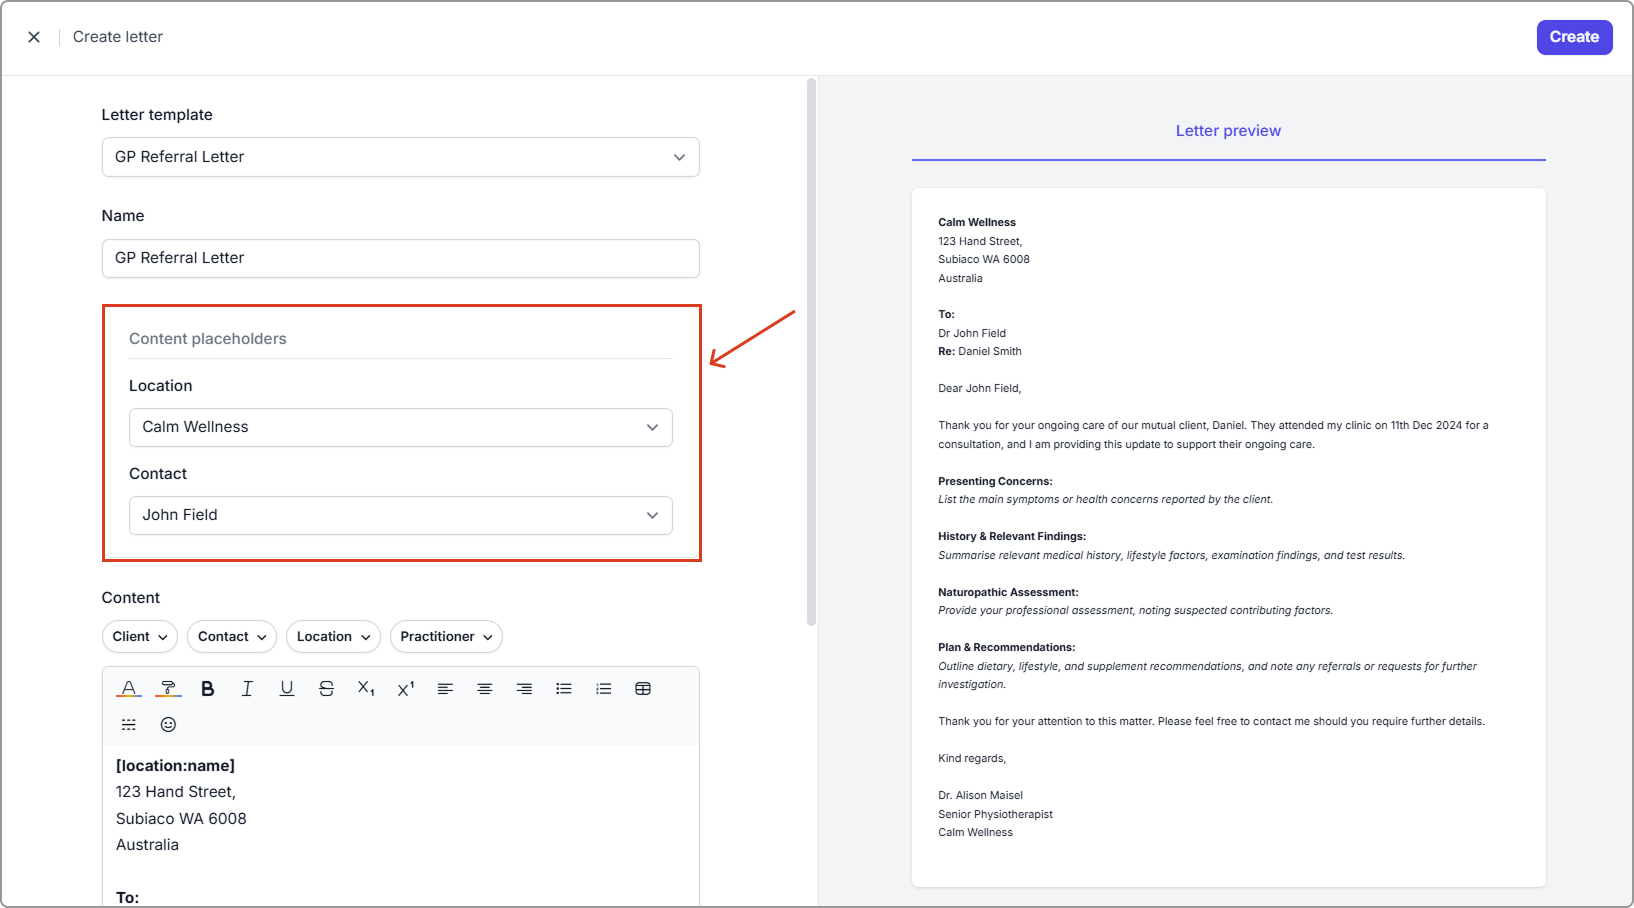Select the Letter preview tab
Image resolution: width=1634 pixels, height=908 pixels.
1228,131
